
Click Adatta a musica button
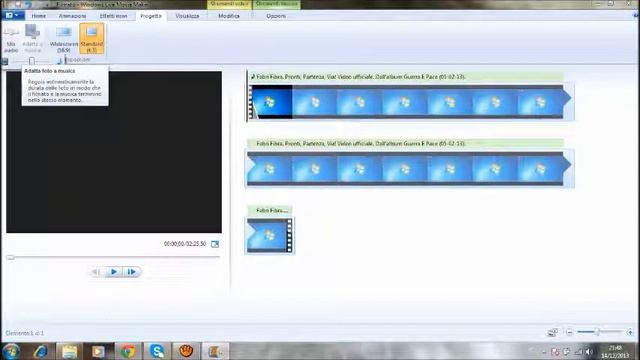(x=32, y=39)
